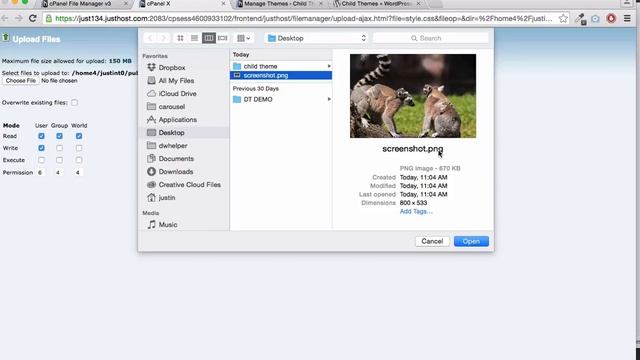The width and height of the screenshot is (640, 360).
Task: Switch file dialog to cover flow view
Action: click(x=222, y=38)
